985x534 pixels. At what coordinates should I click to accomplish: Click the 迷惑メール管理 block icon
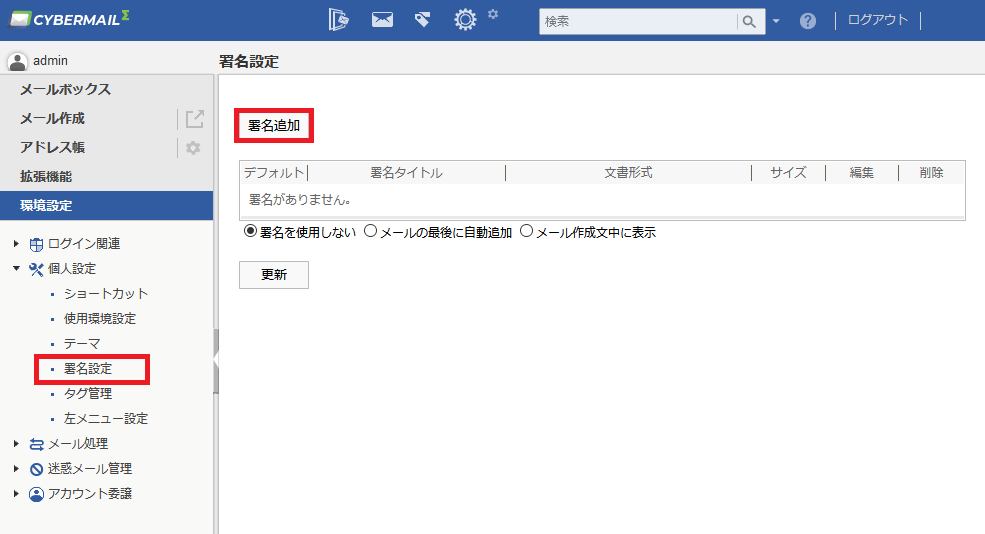pos(36,469)
